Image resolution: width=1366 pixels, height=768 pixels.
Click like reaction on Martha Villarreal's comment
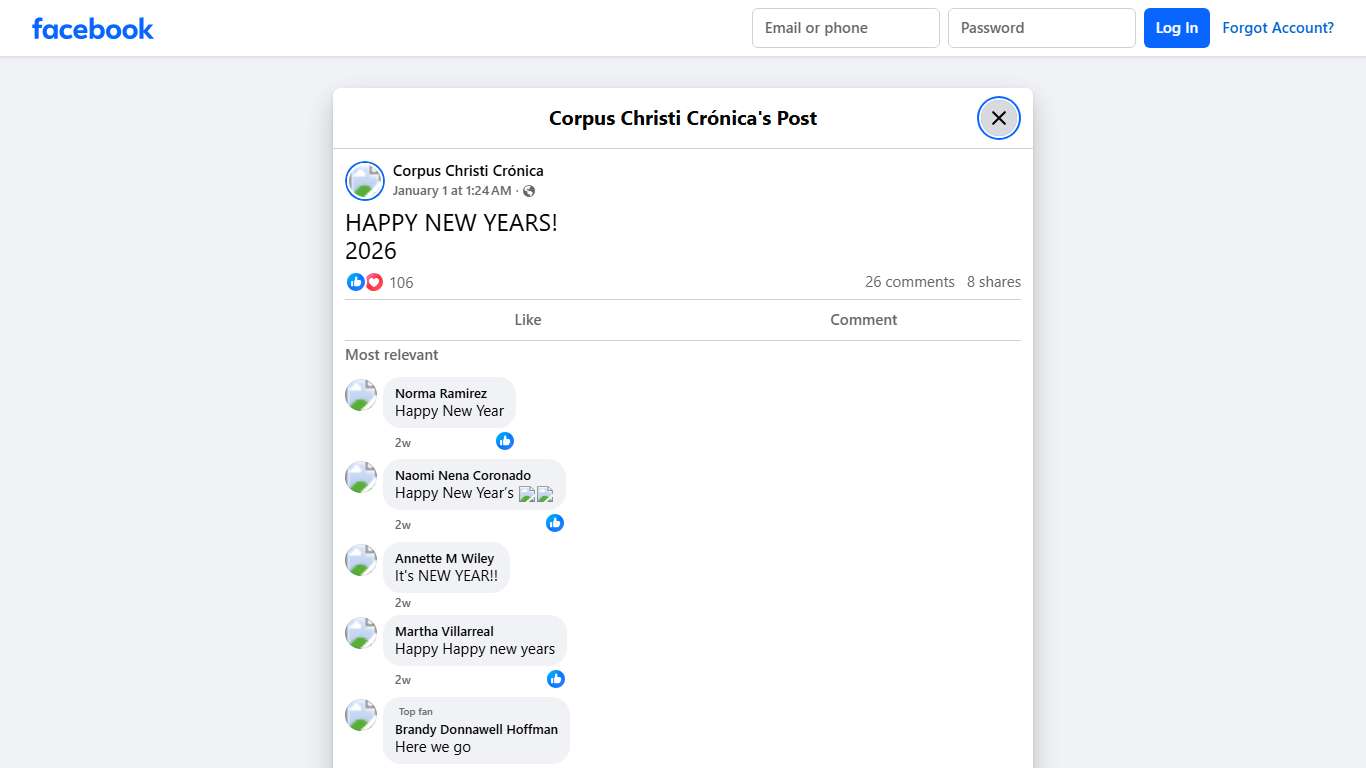[x=556, y=679]
